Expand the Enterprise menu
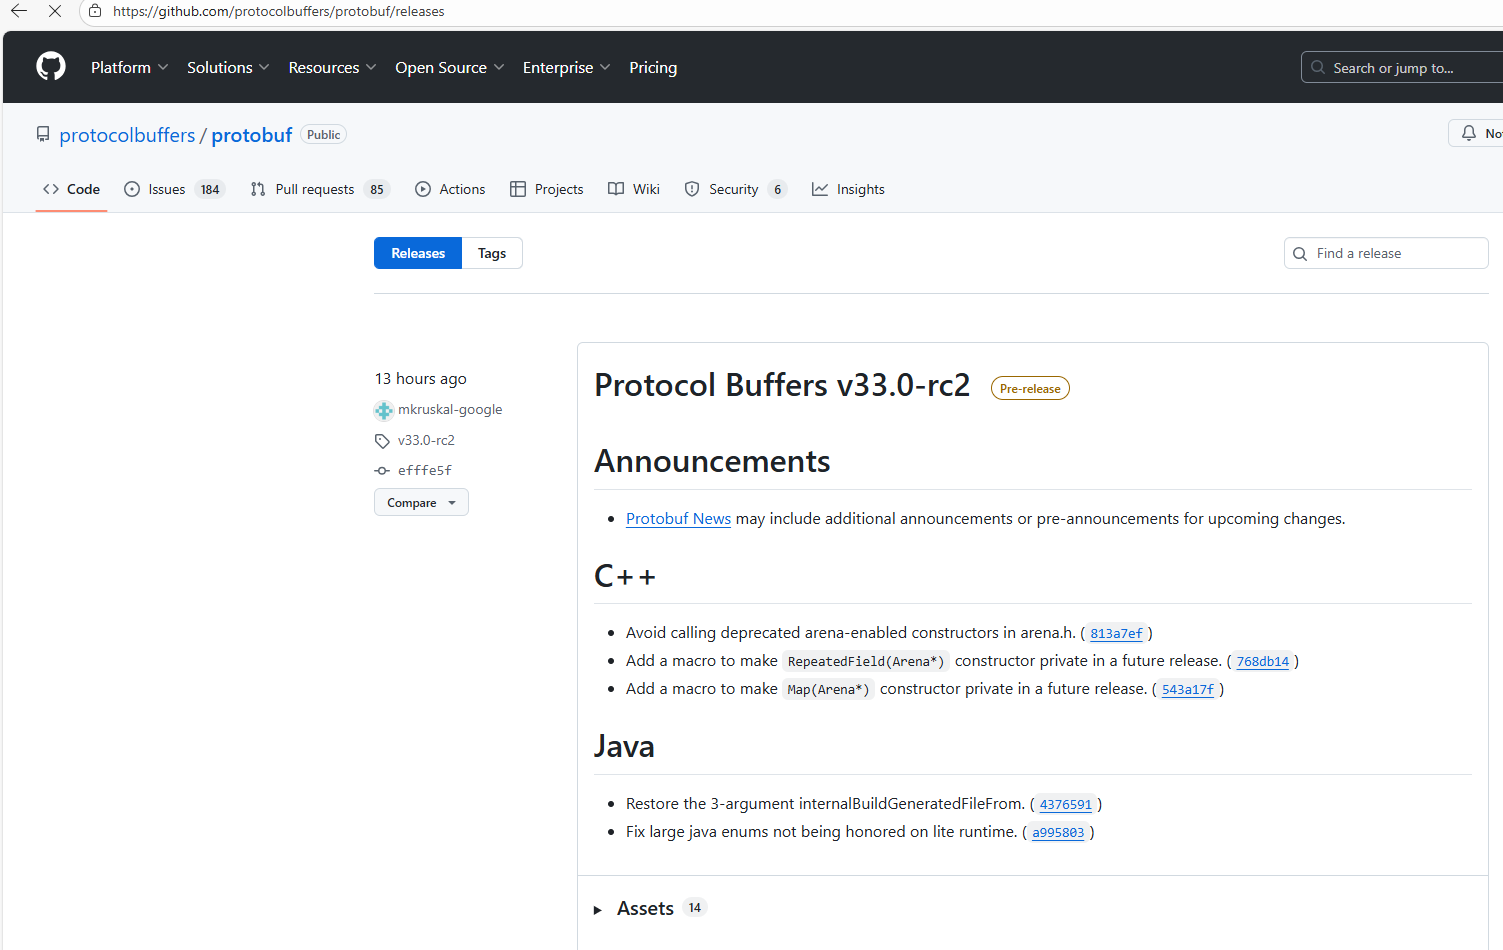Screen dimensions: 1503x950 [x=566, y=67]
